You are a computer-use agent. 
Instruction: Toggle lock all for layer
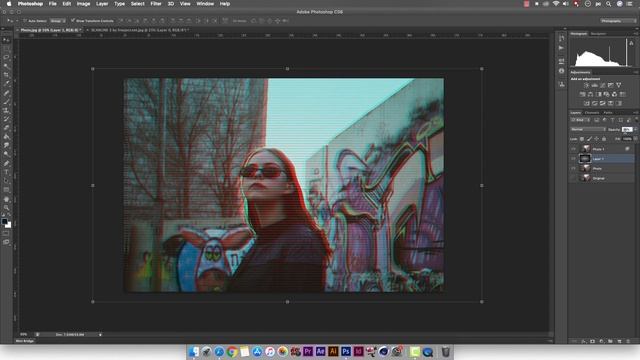click(604, 139)
